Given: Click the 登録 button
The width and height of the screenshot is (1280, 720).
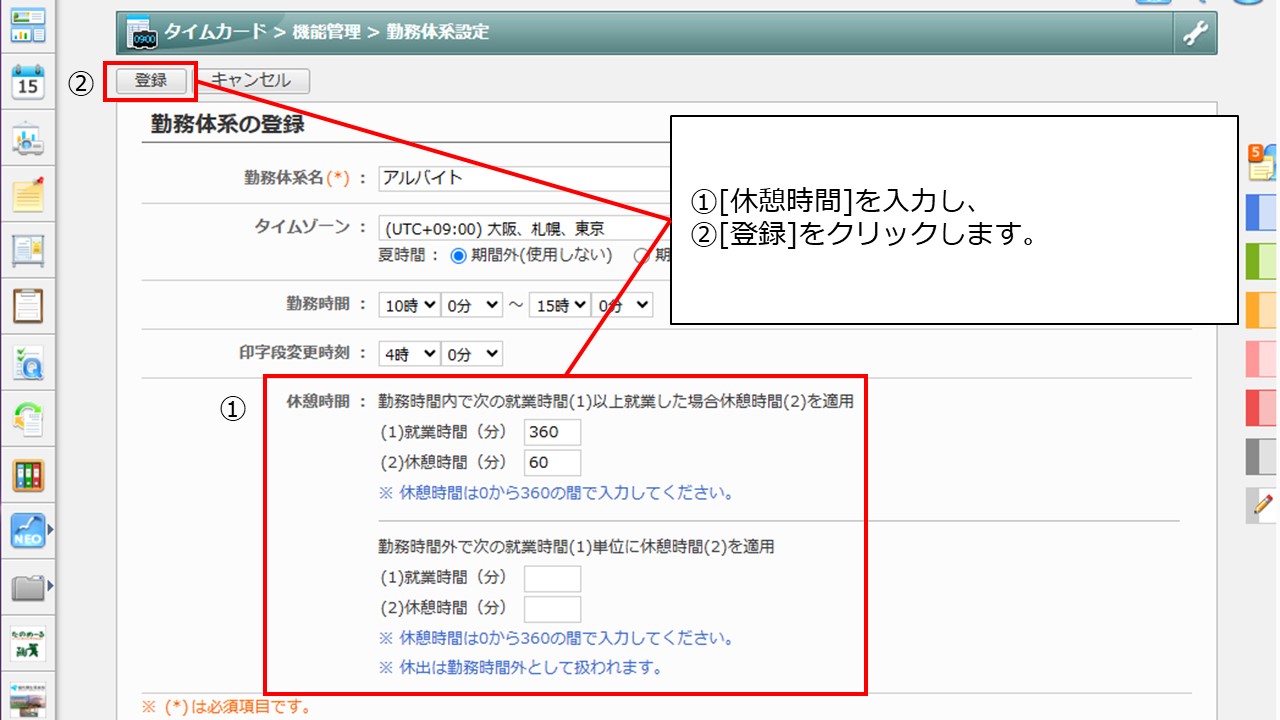Looking at the screenshot, I should [151, 81].
